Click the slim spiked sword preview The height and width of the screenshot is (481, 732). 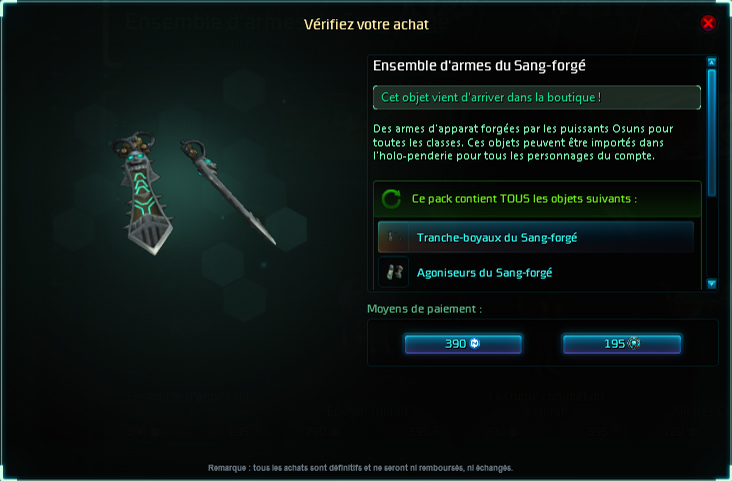[228, 191]
